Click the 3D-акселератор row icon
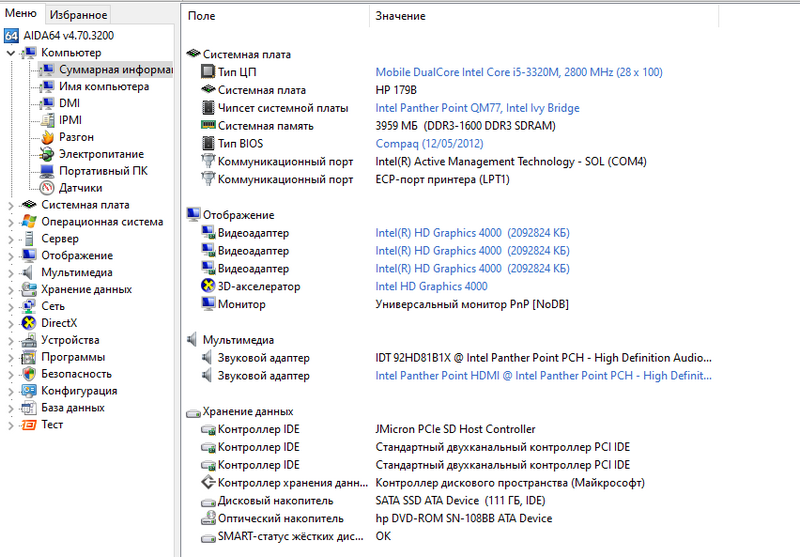This screenshot has height=557, width=800. [208, 287]
